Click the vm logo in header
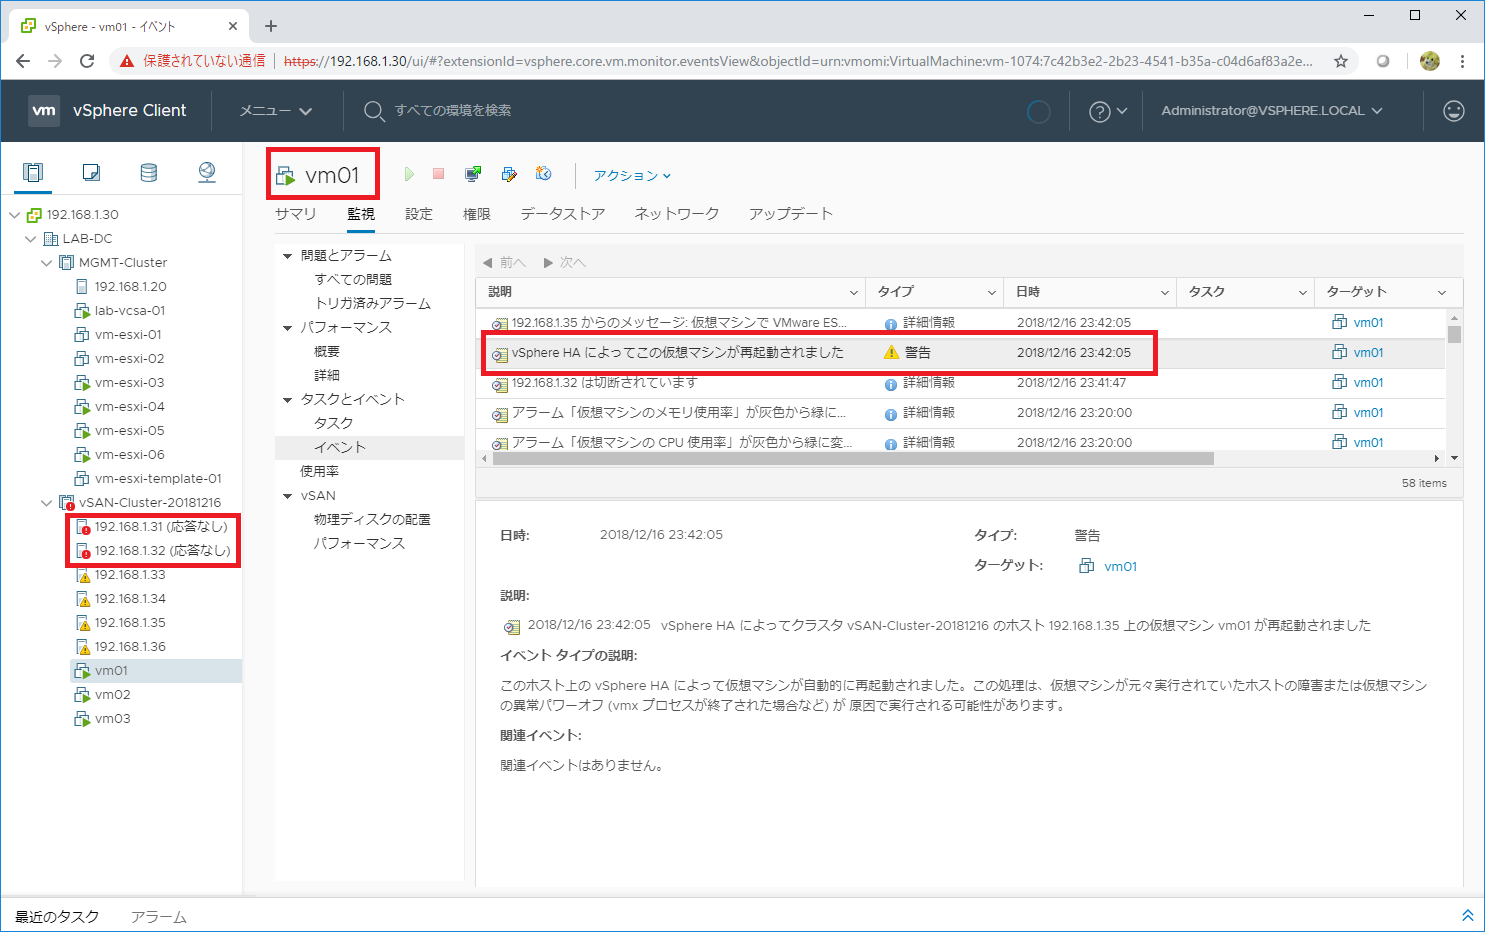 click(44, 111)
